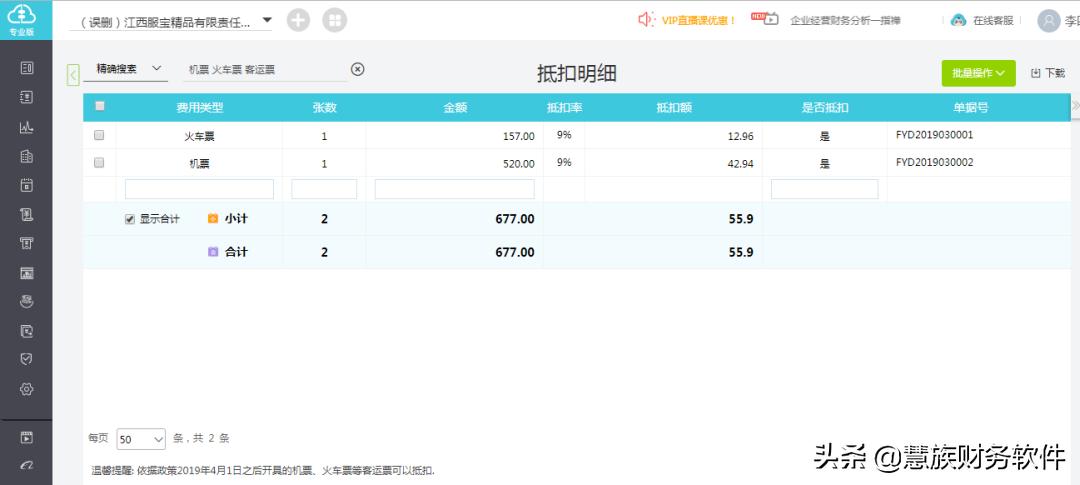Open document FYD2019030001
The width and height of the screenshot is (1080, 485).
coord(935,135)
